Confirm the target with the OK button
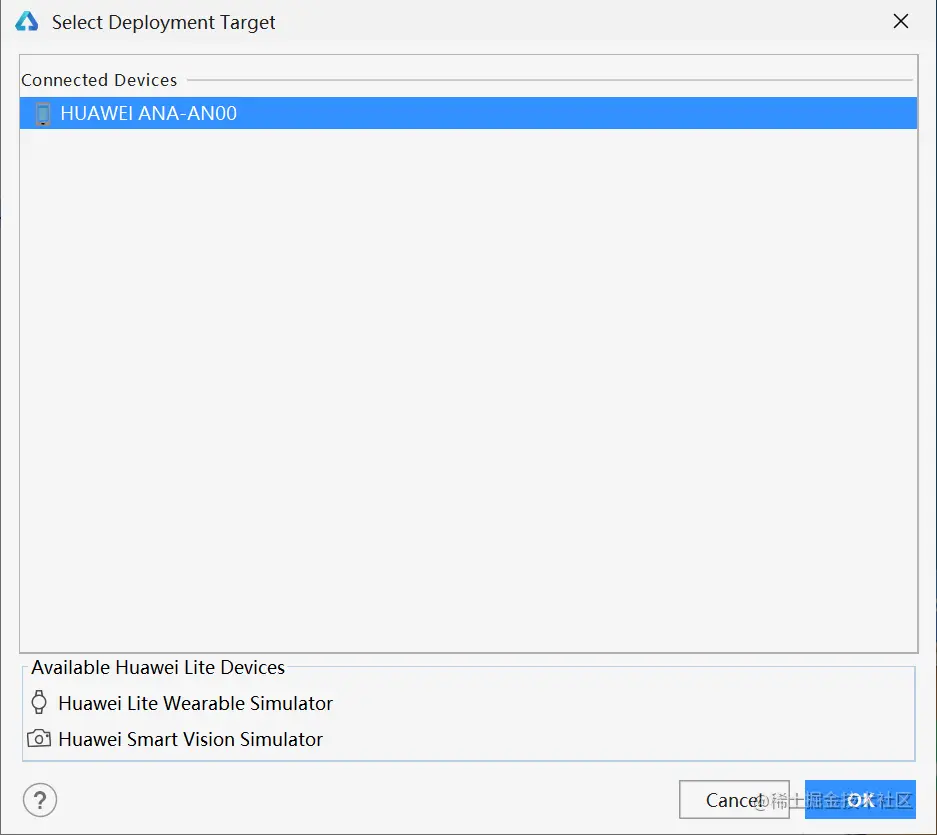The width and height of the screenshot is (937, 835). point(860,800)
